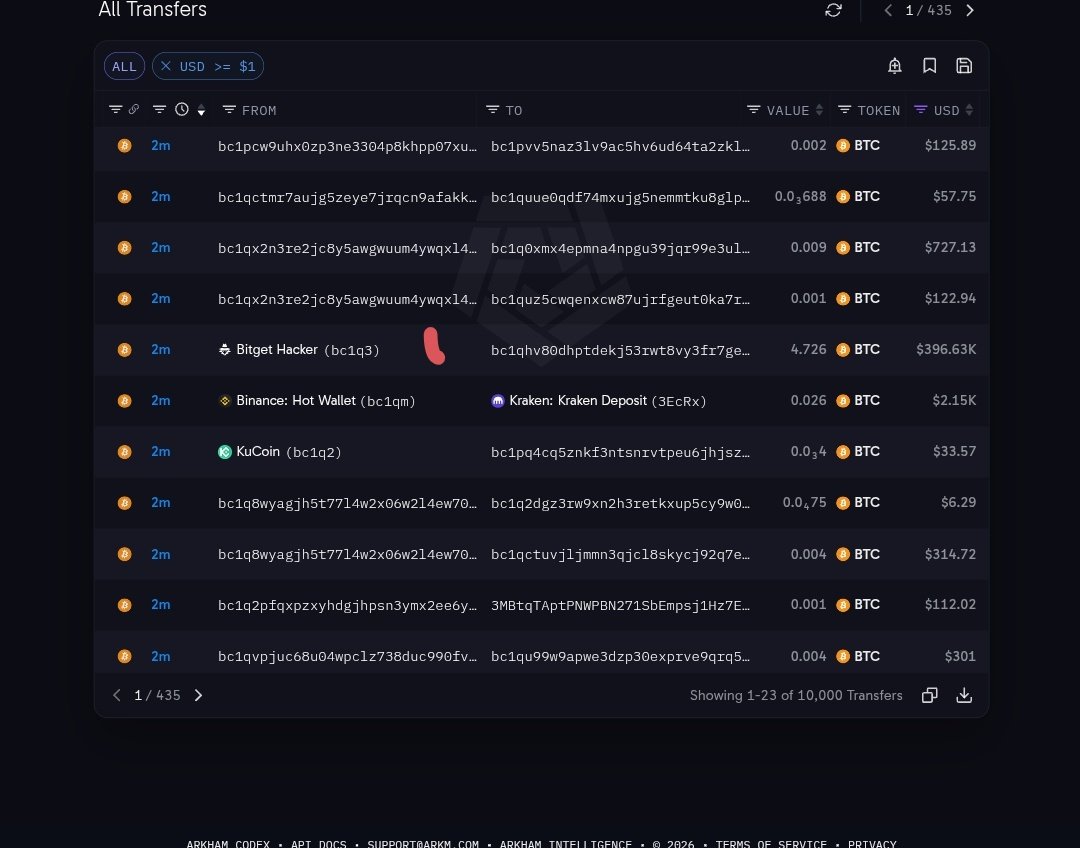This screenshot has width=1080, height=848.
Task: Click Bitcoin chain icon in $125.89 row
Action: [125, 145]
